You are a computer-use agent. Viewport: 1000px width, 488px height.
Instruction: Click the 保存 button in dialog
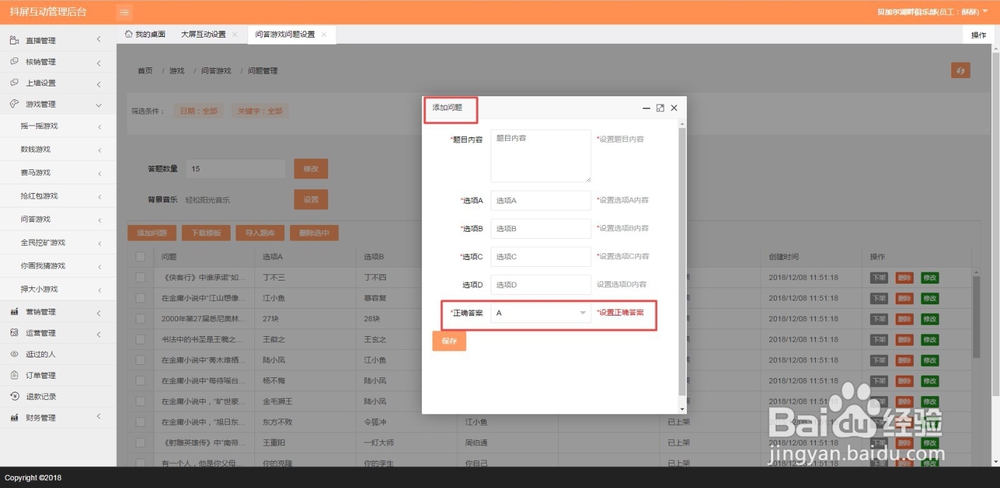(x=449, y=341)
